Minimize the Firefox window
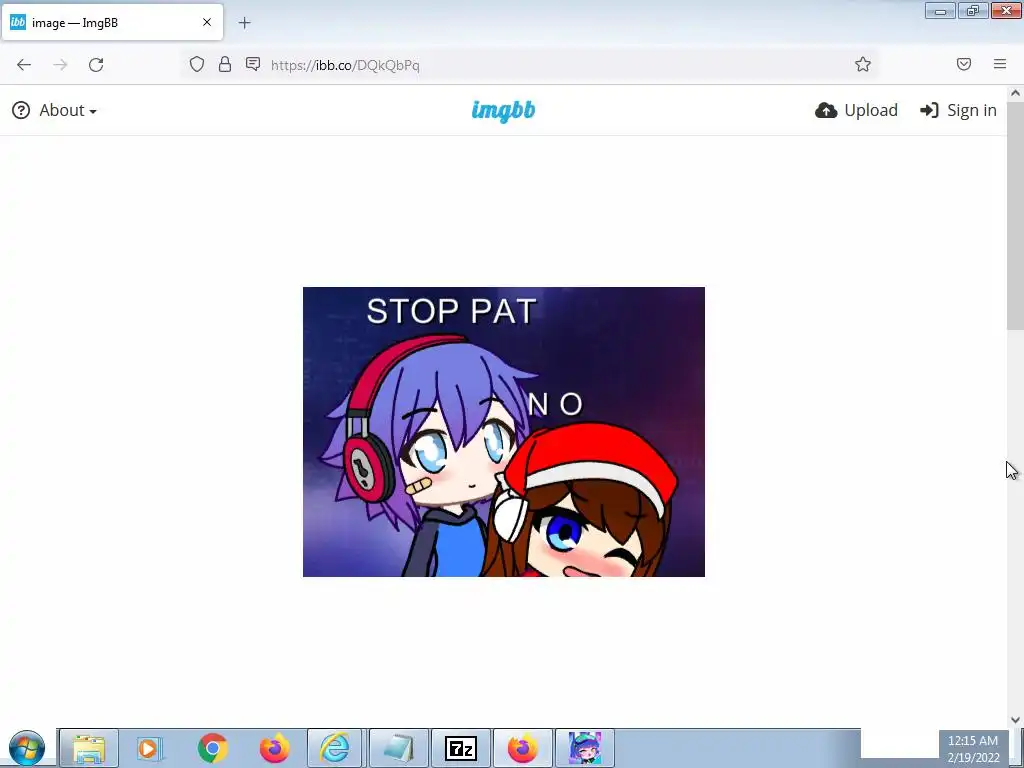This screenshot has width=1024, height=768. [940, 11]
